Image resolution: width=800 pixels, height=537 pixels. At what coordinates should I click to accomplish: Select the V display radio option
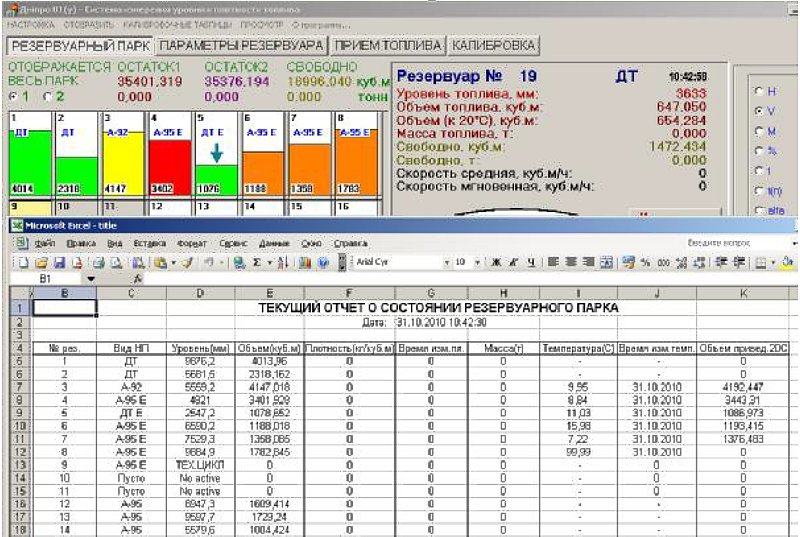759,111
